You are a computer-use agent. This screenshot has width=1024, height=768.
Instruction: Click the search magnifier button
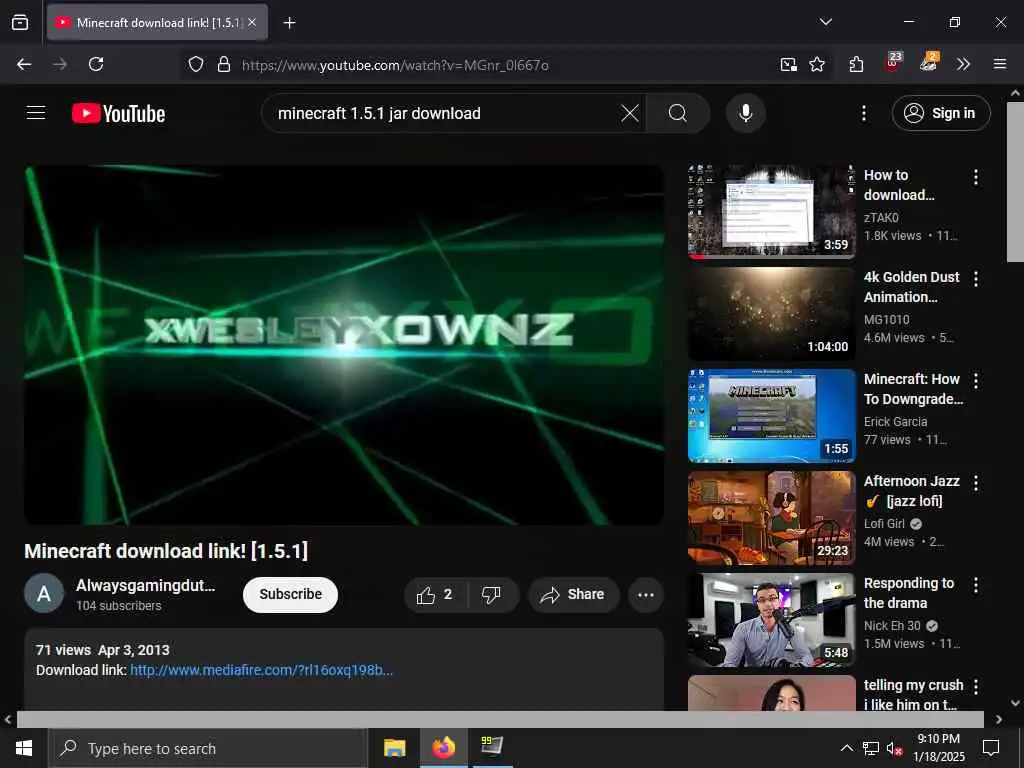[677, 113]
